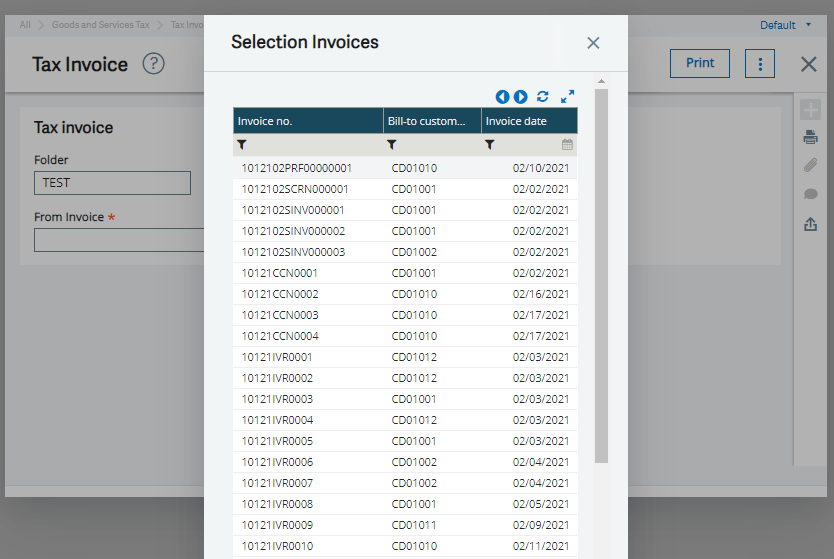This screenshot has height=559, width=834.
Task: Click customer CD01002 in 1012102SINV000003 row
Action: pyautogui.click(x=414, y=252)
